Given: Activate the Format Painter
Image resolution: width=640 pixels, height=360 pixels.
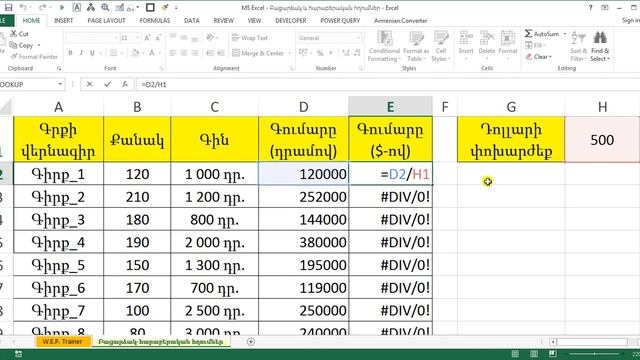Looking at the screenshot, I should tap(34, 57).
